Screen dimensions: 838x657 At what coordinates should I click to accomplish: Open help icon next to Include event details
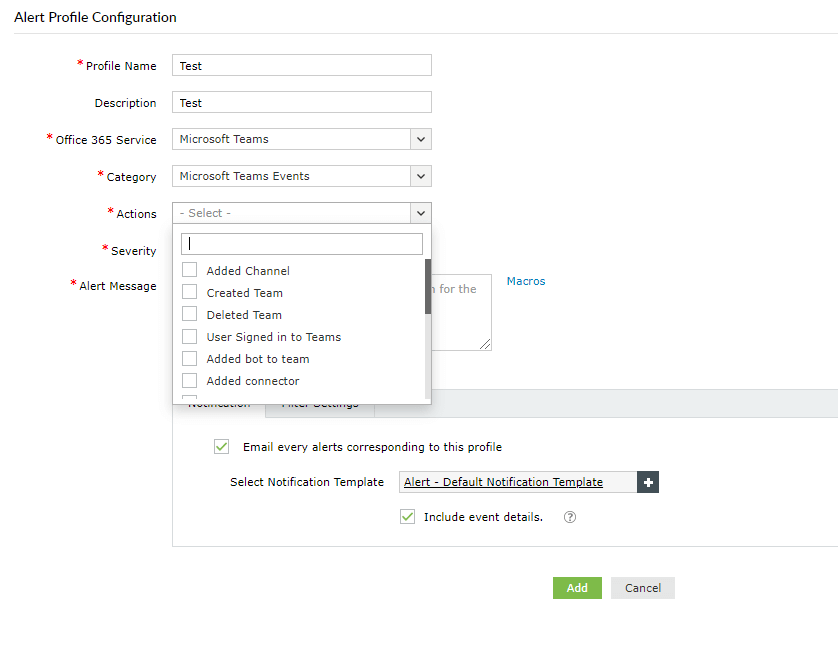click(570, 517)
